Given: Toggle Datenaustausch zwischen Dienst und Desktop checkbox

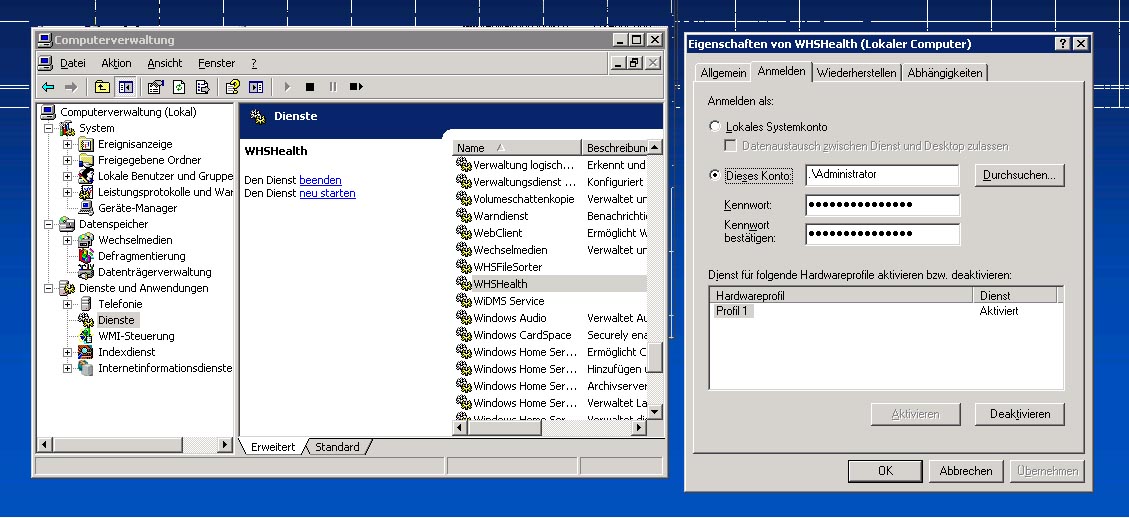Looking at the screenshot, I should [x=731, y=146].
